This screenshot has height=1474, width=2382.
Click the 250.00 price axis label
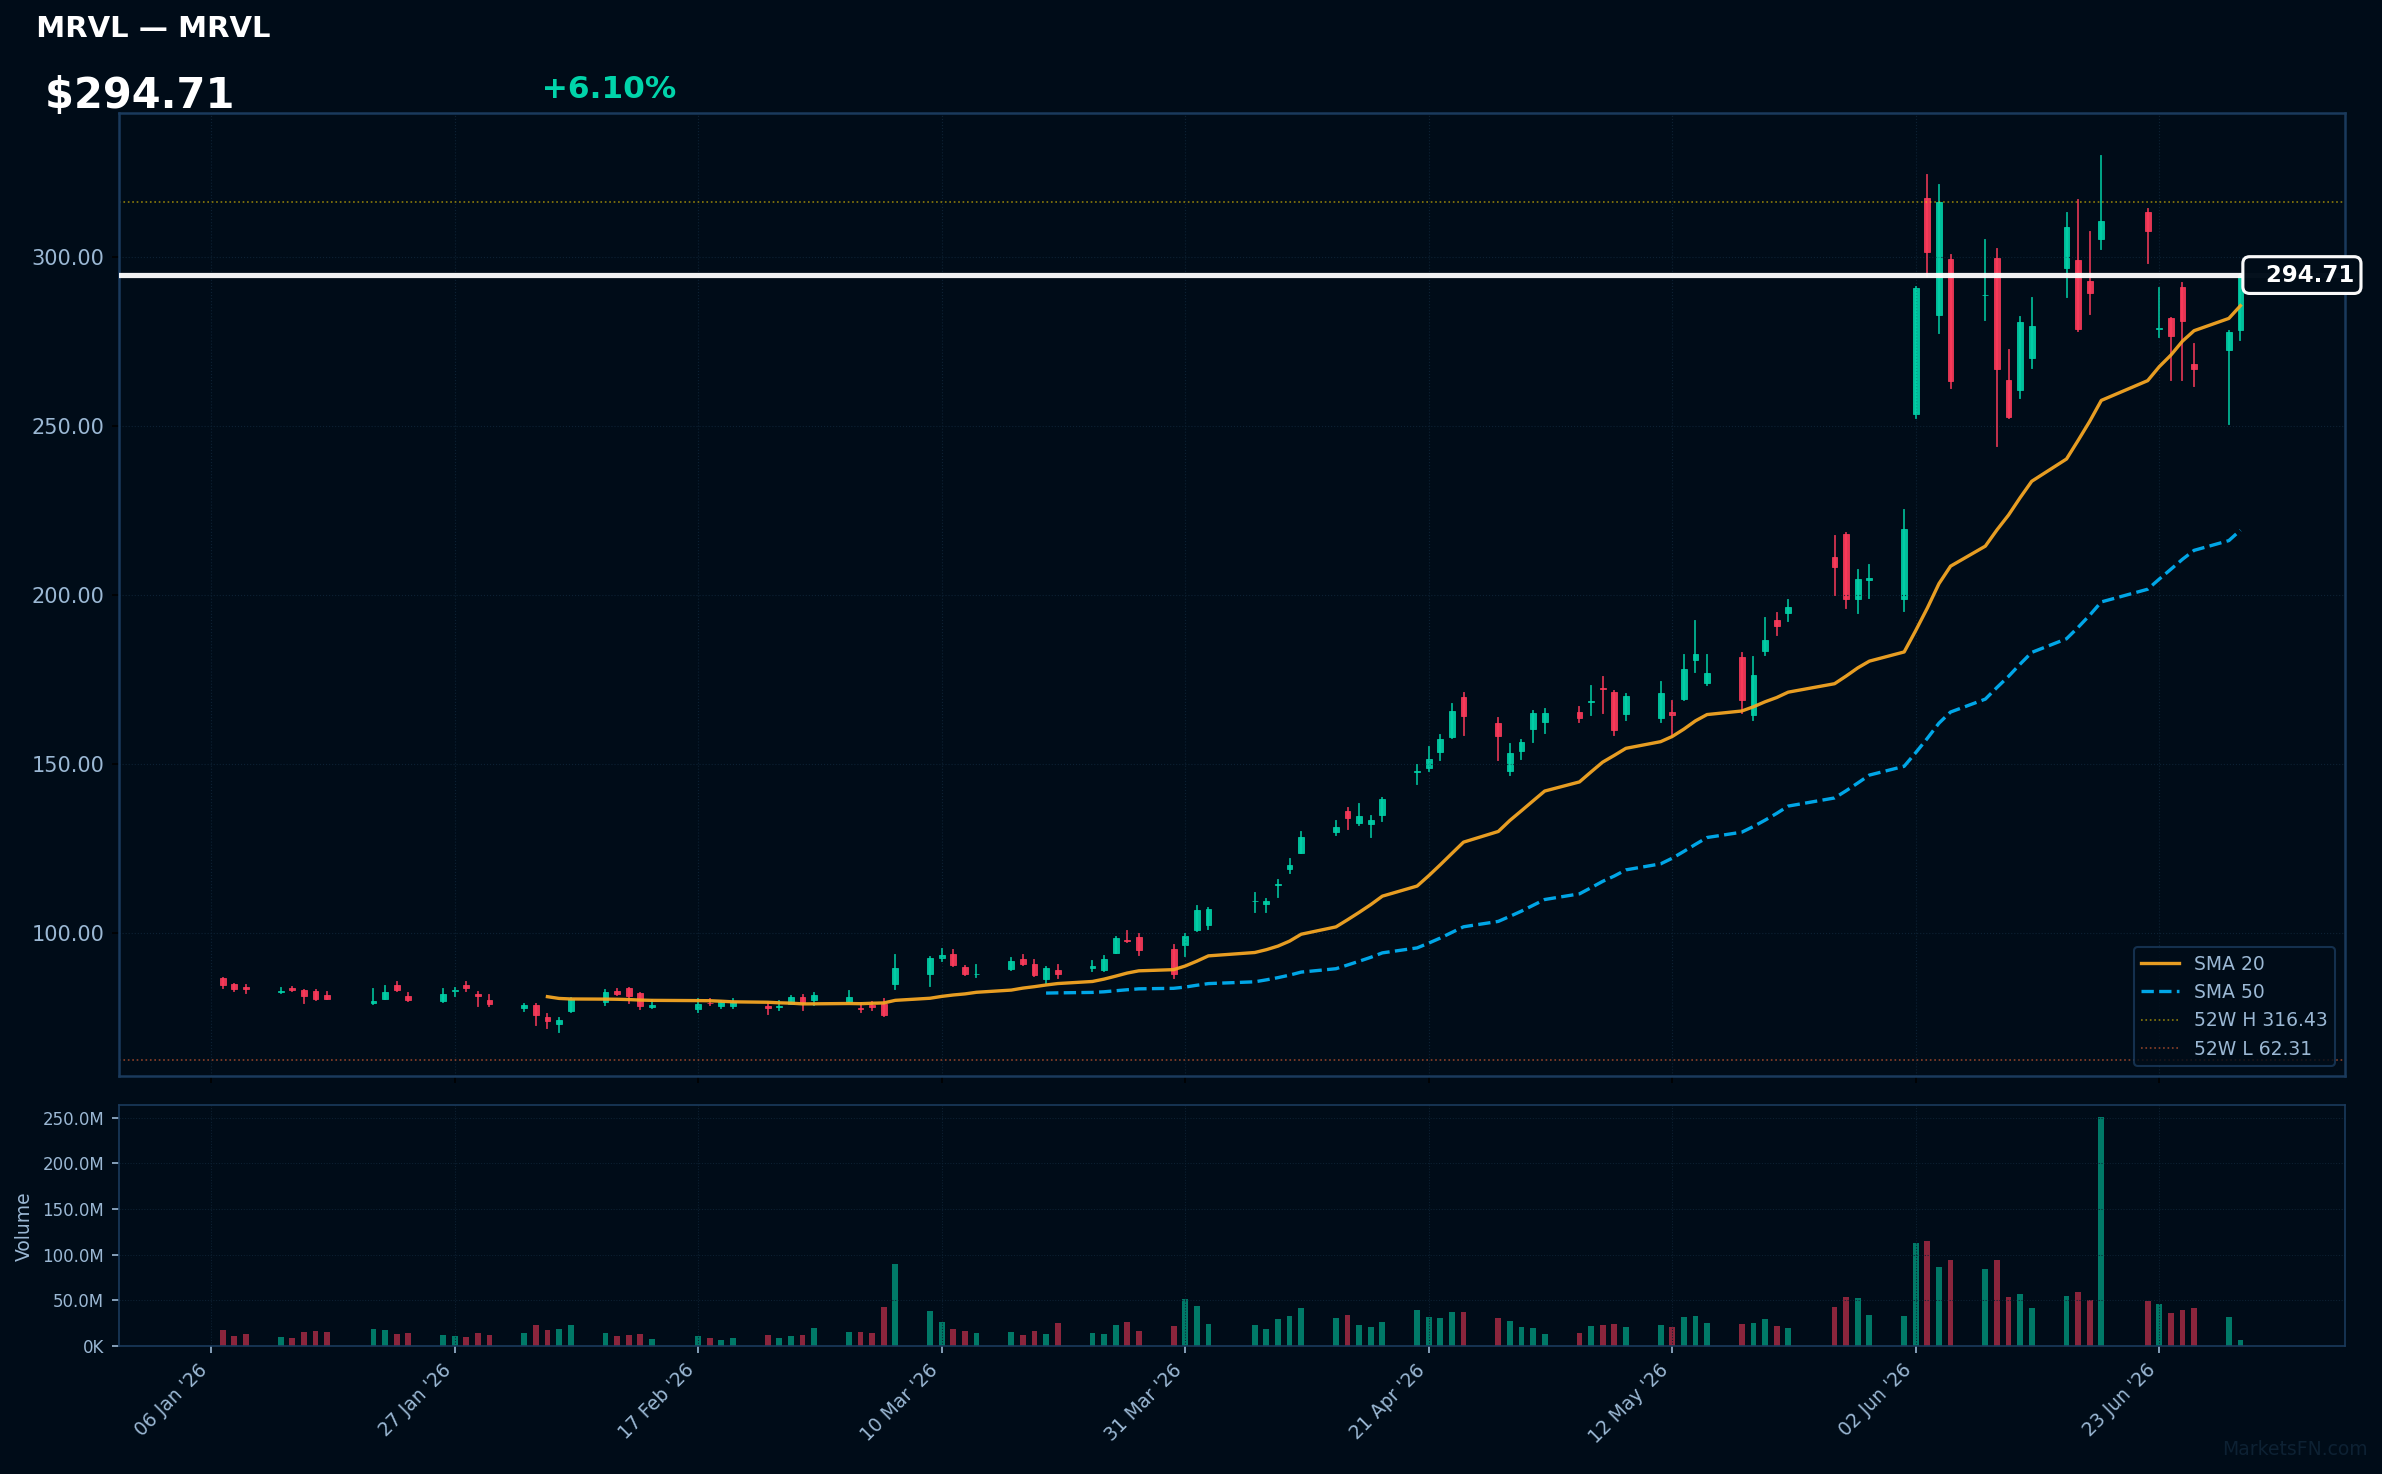click(68, 427)
